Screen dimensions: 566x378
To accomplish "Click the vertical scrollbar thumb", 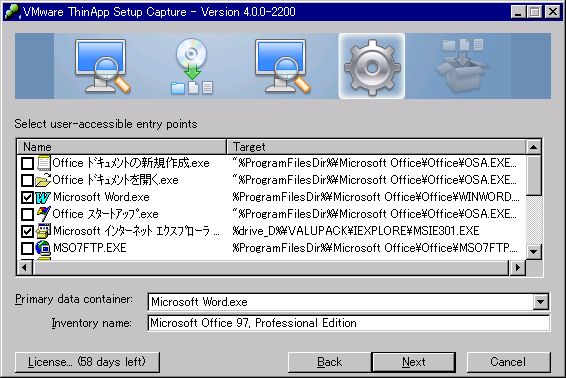I will [534, 175].
